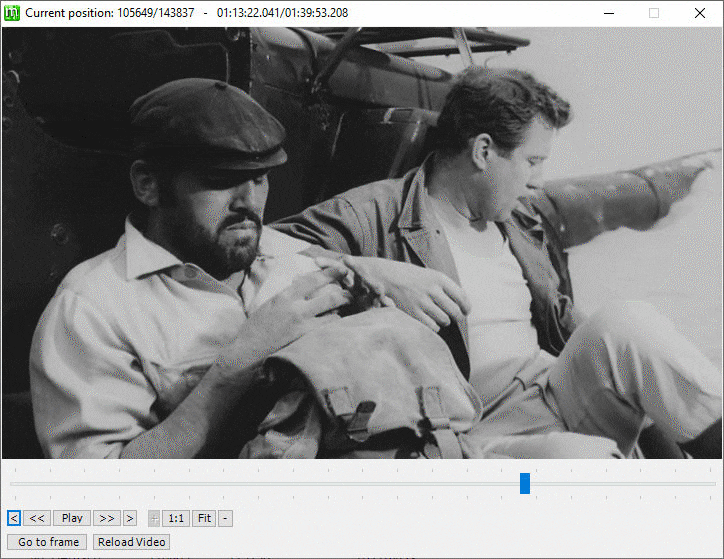Viewport: 724px width, 559px height.
Task: Zoom out with the - button
Action: pos(225,518)
